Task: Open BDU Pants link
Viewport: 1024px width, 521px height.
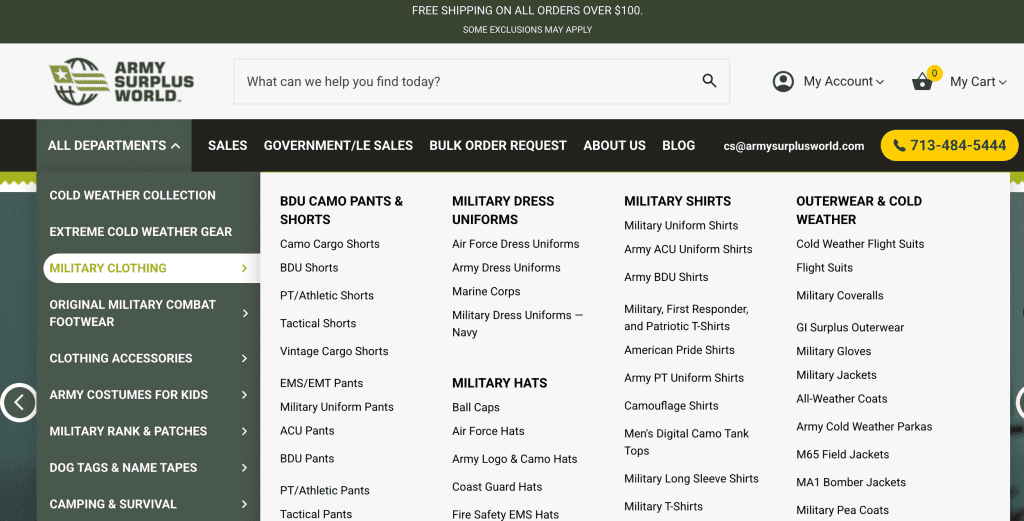Action: [x=307, y=459]
